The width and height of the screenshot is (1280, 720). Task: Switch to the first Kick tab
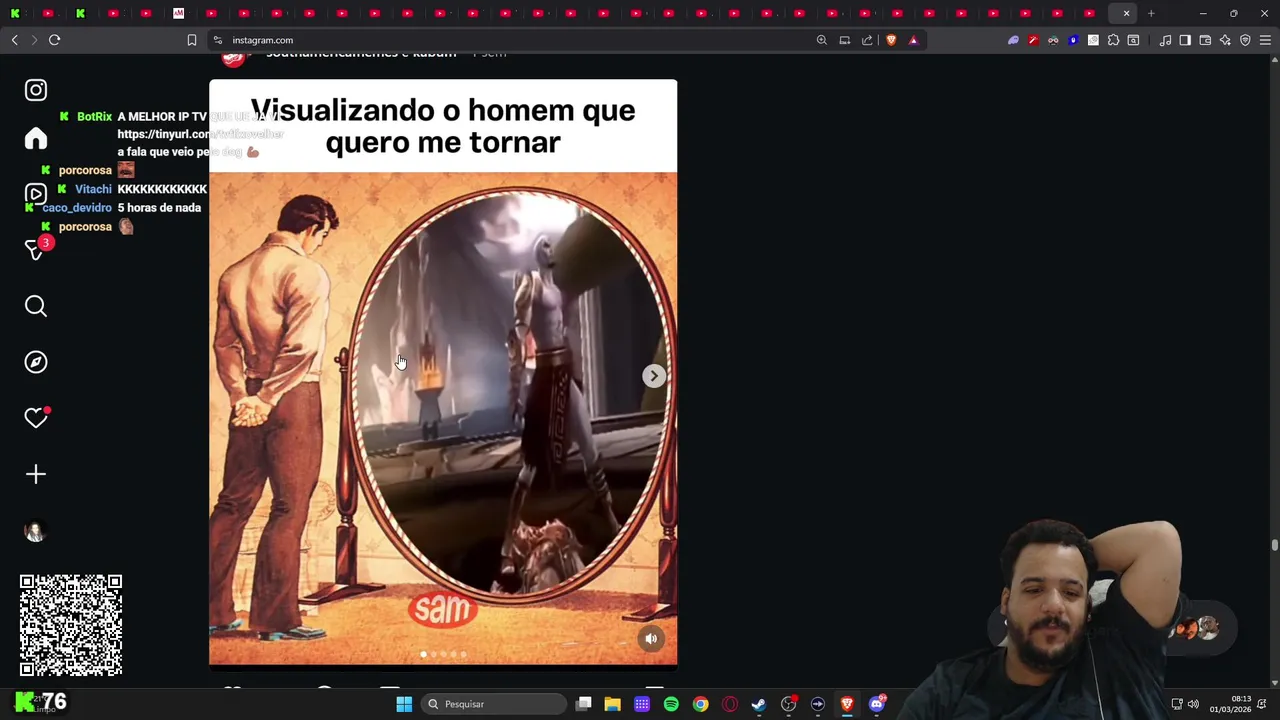pyautogui.click(x=15, y=13)
